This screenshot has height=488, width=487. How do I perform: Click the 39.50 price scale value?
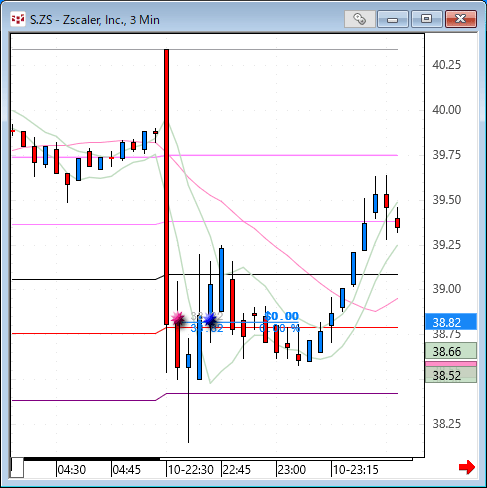(447, 200)
